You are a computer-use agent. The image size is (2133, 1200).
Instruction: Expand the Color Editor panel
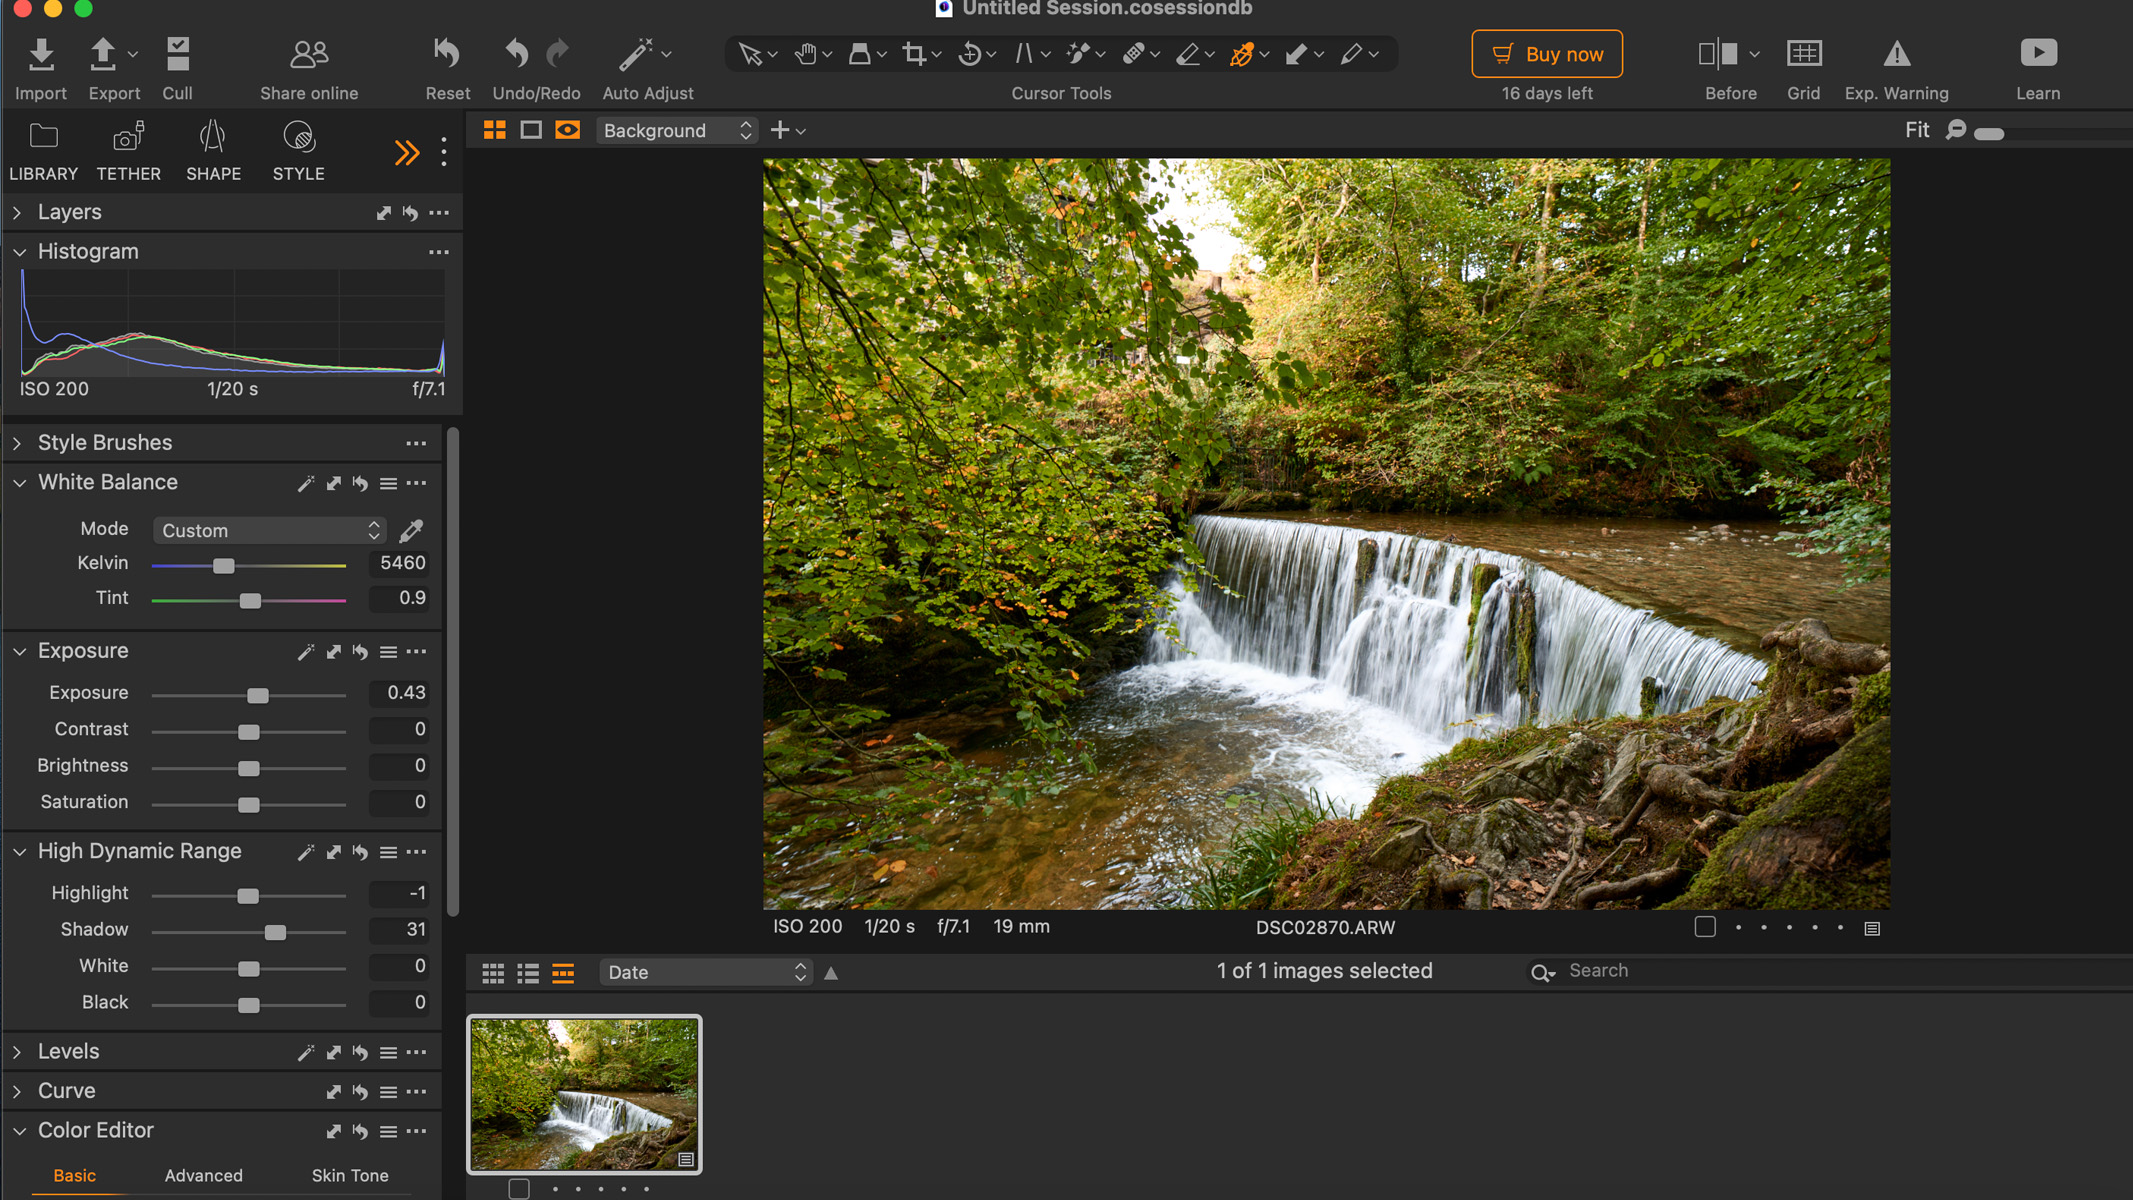tap(18, 1130)
